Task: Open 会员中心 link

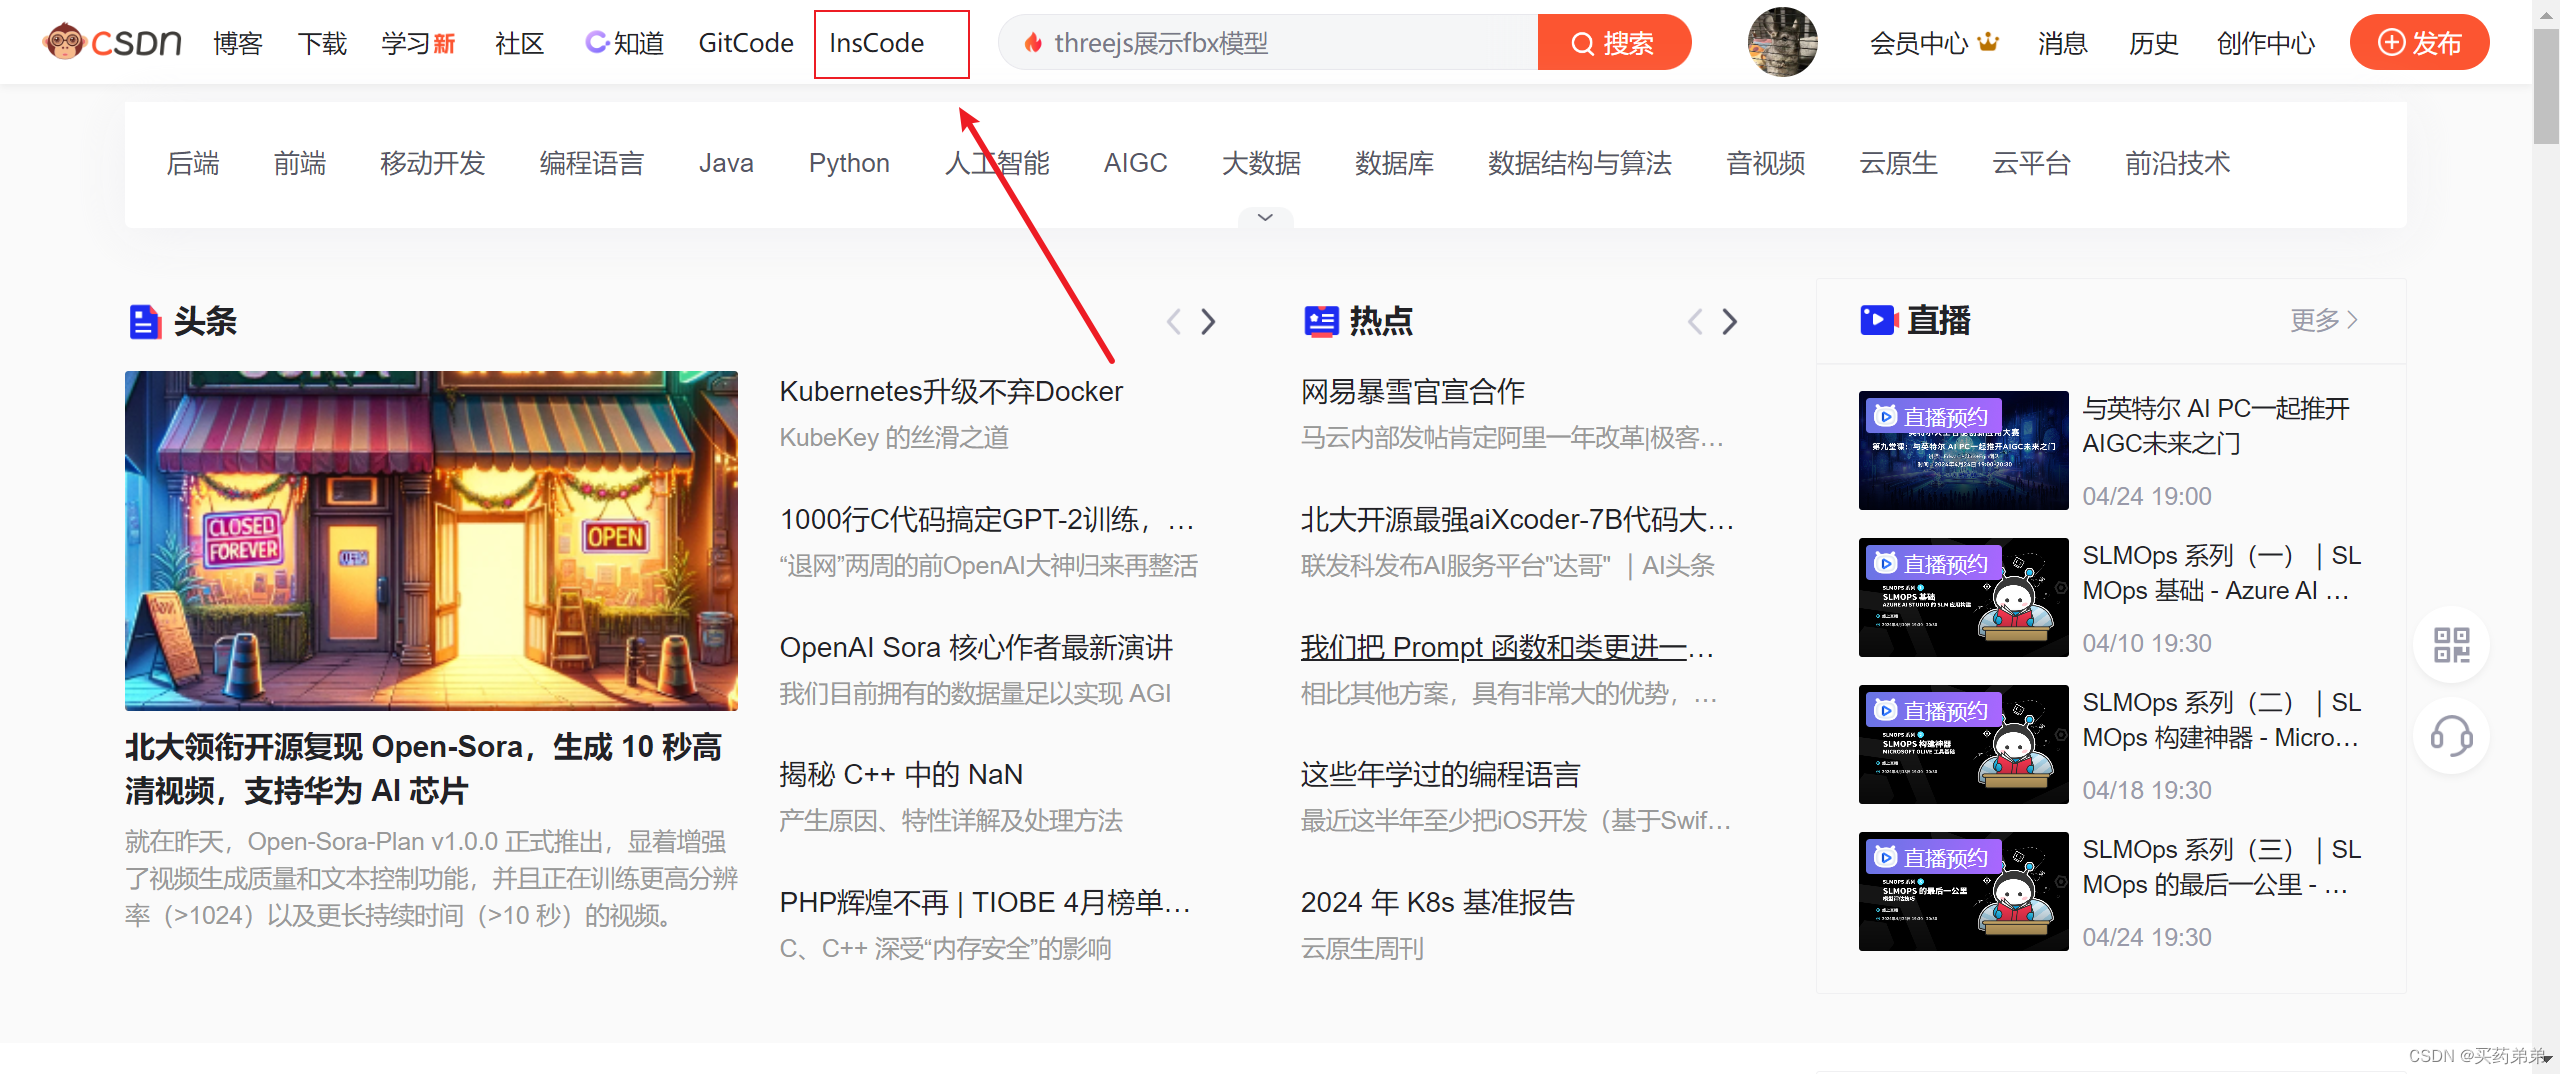Action: point(1919,43)
